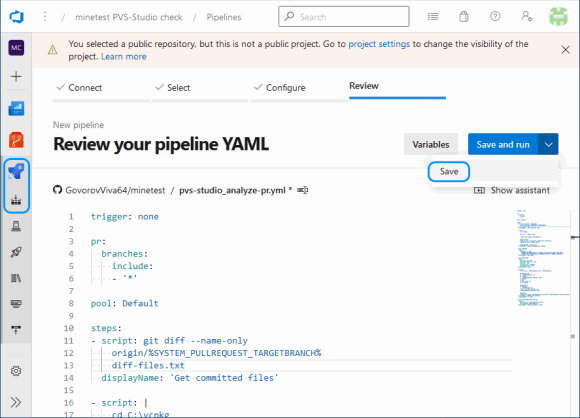Screen dimensions: 580x418
Task: Click line number 16 in gutter
Action: tap(68, 402)
